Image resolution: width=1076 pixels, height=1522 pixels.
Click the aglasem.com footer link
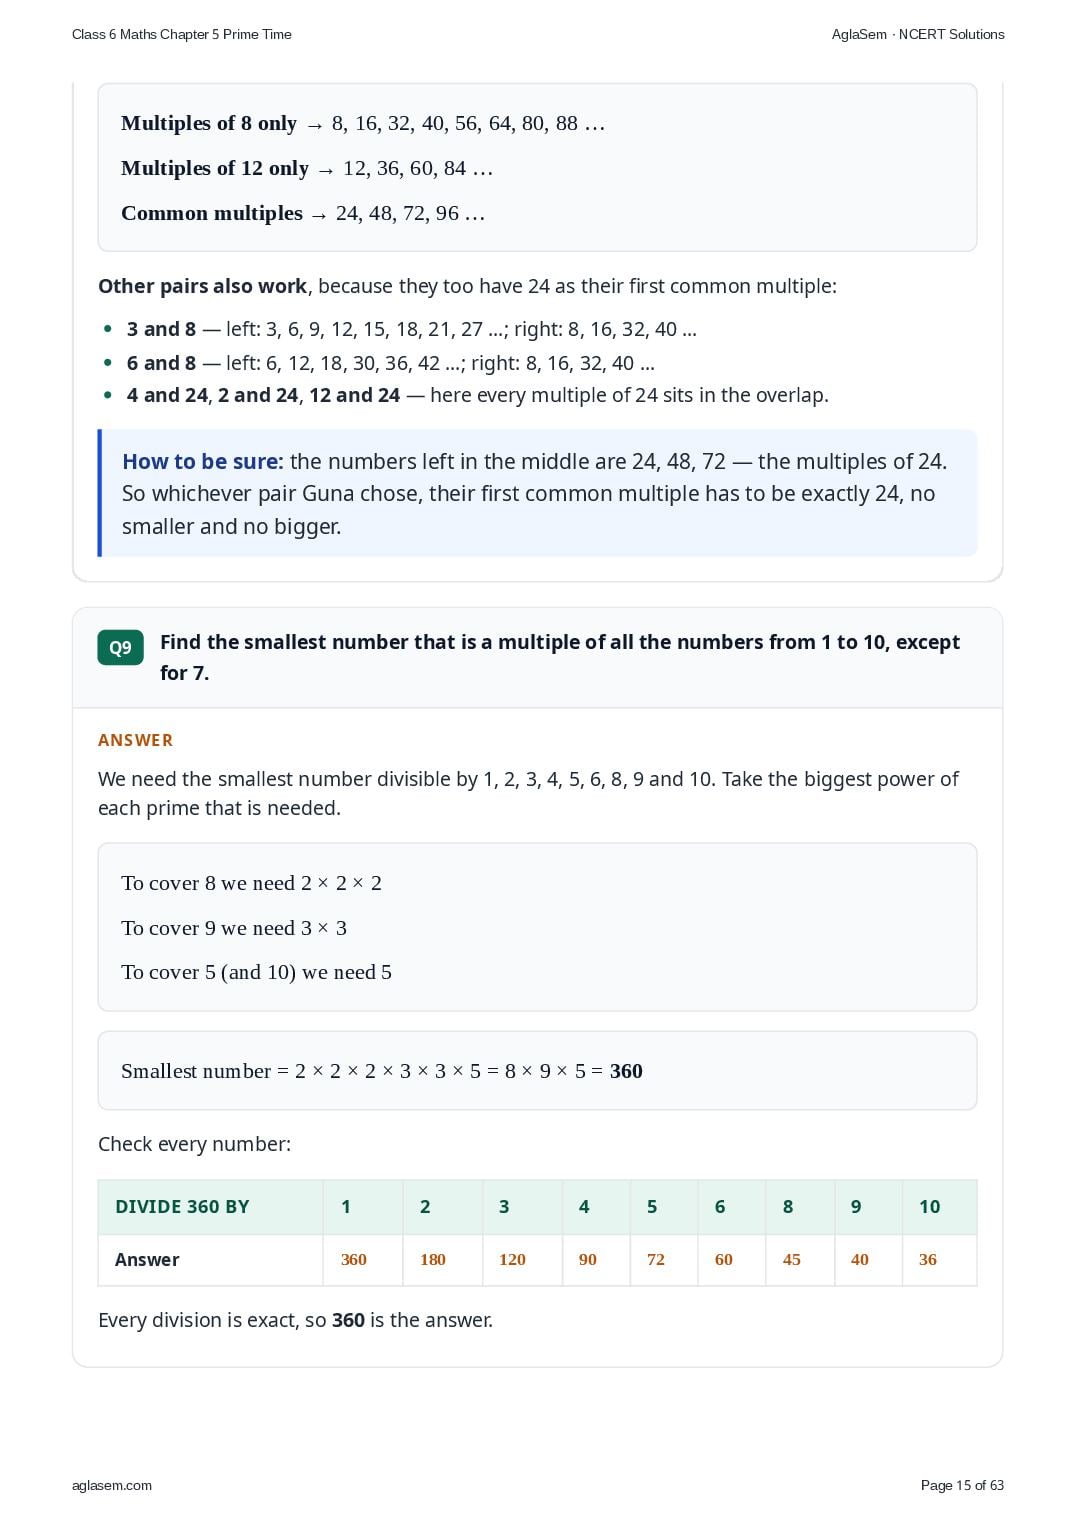112,1485
